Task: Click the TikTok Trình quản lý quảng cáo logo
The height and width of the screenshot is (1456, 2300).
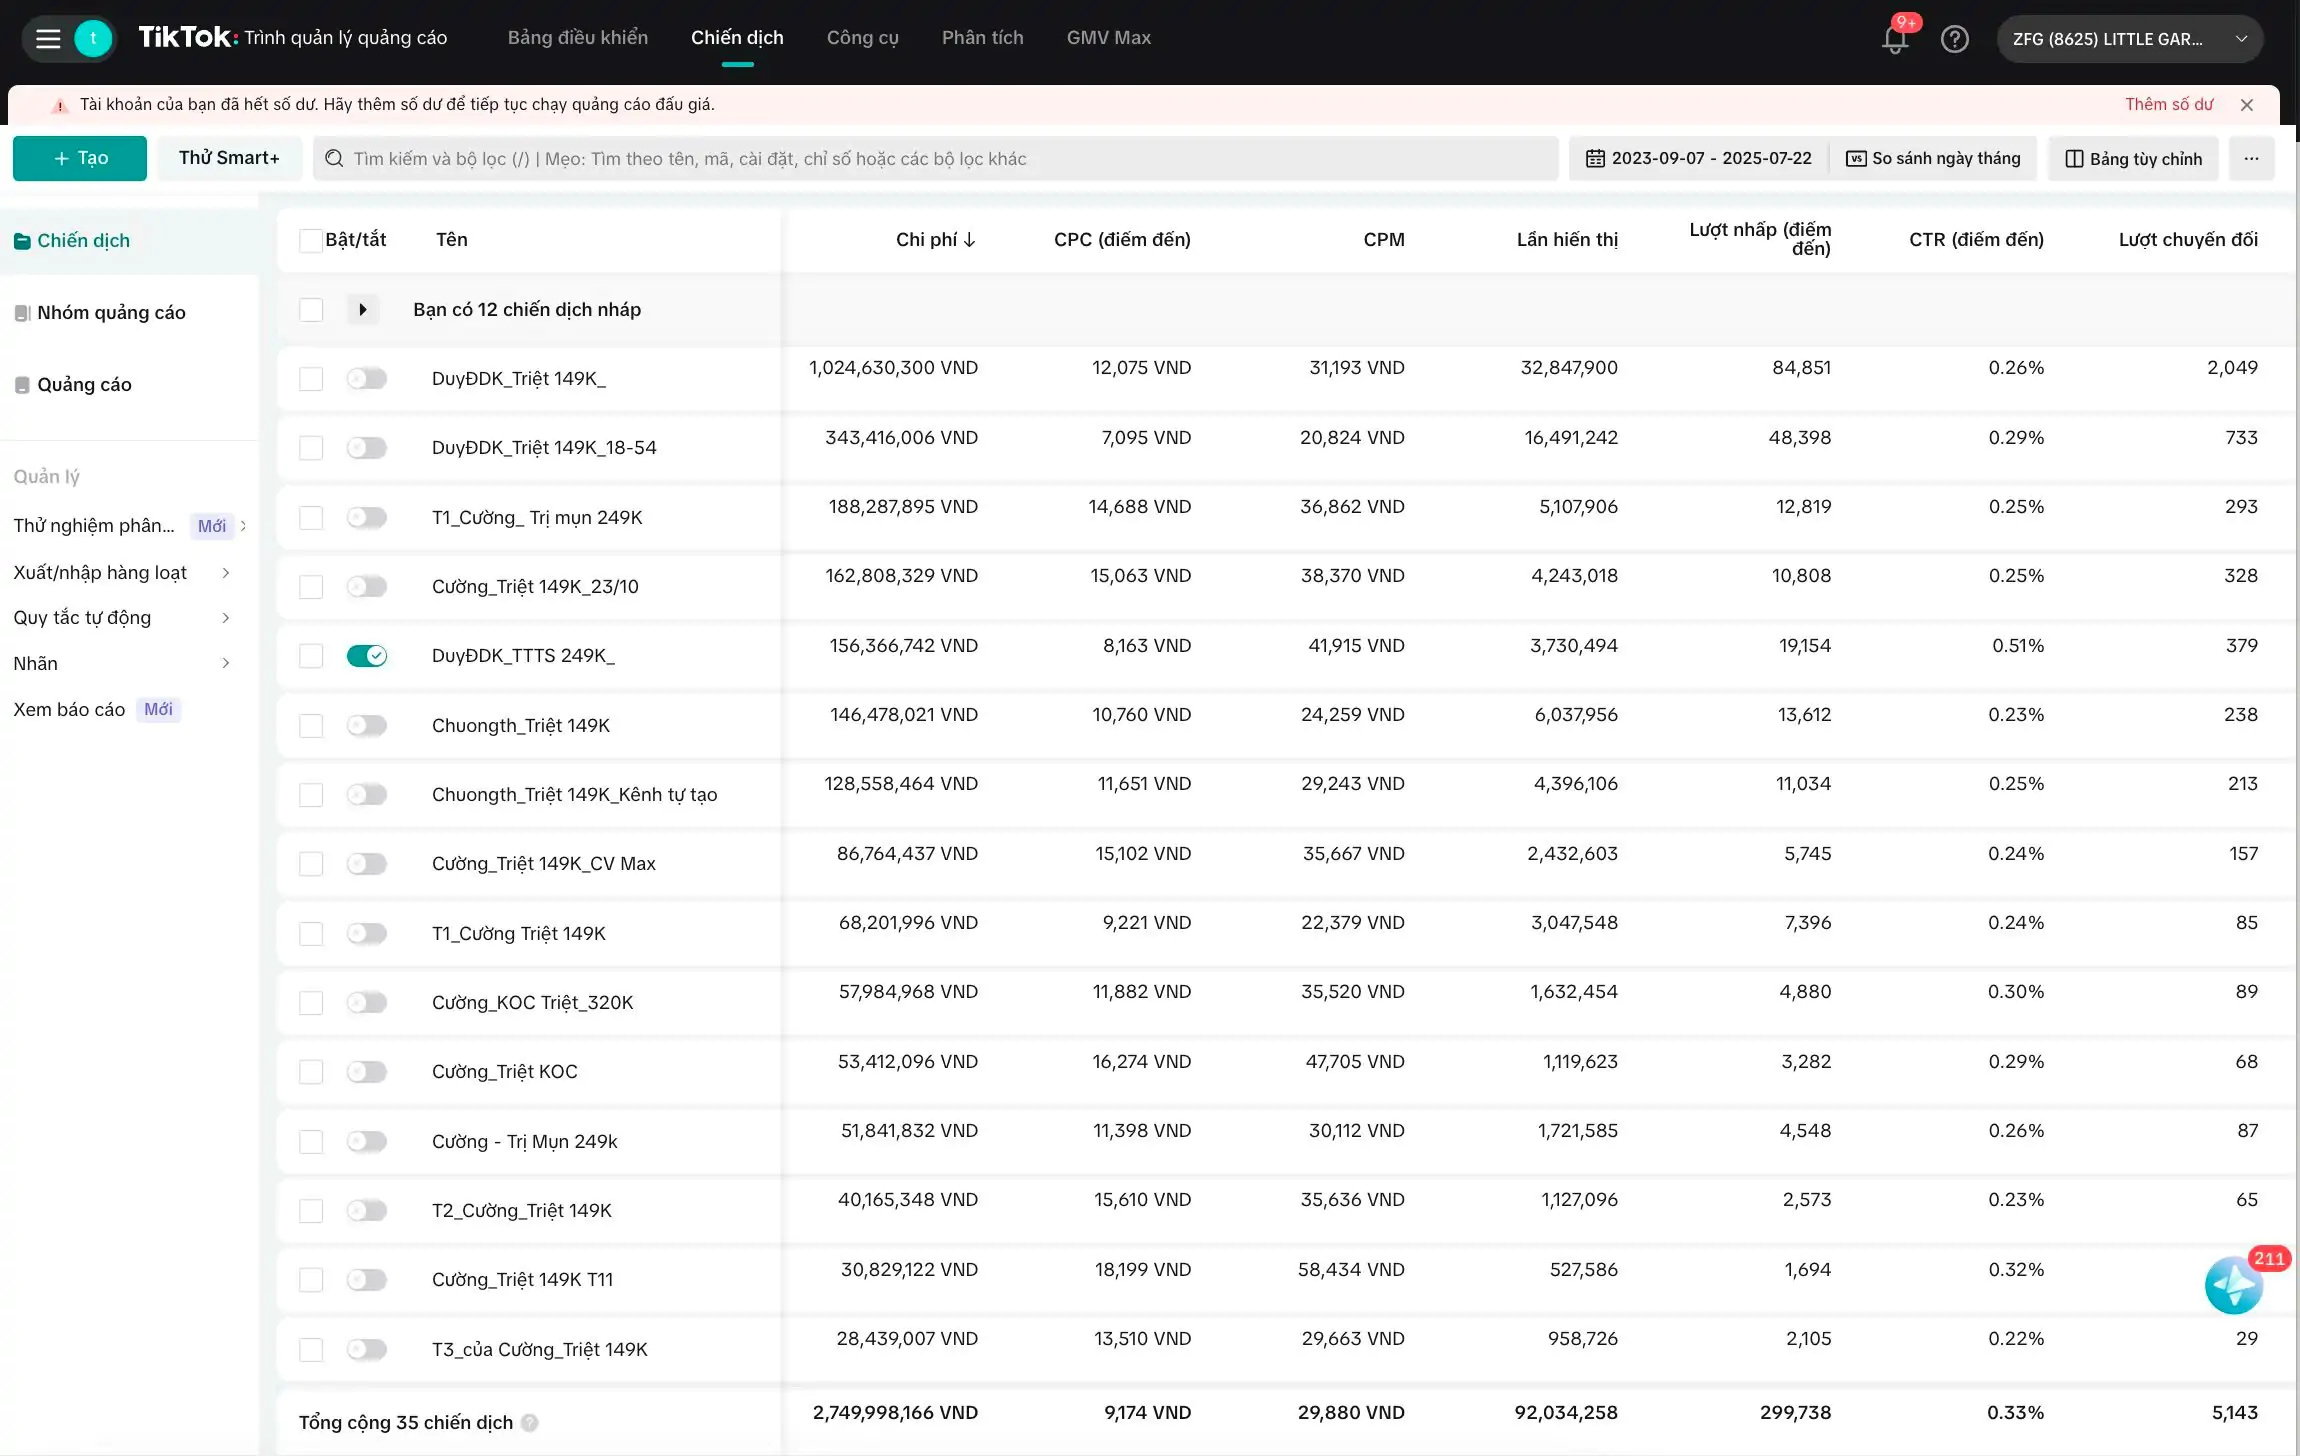Action: point(292,38)
